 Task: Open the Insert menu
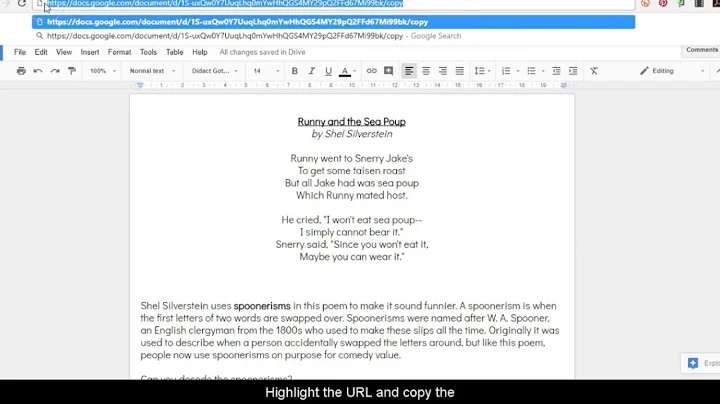tap(90, 52)
